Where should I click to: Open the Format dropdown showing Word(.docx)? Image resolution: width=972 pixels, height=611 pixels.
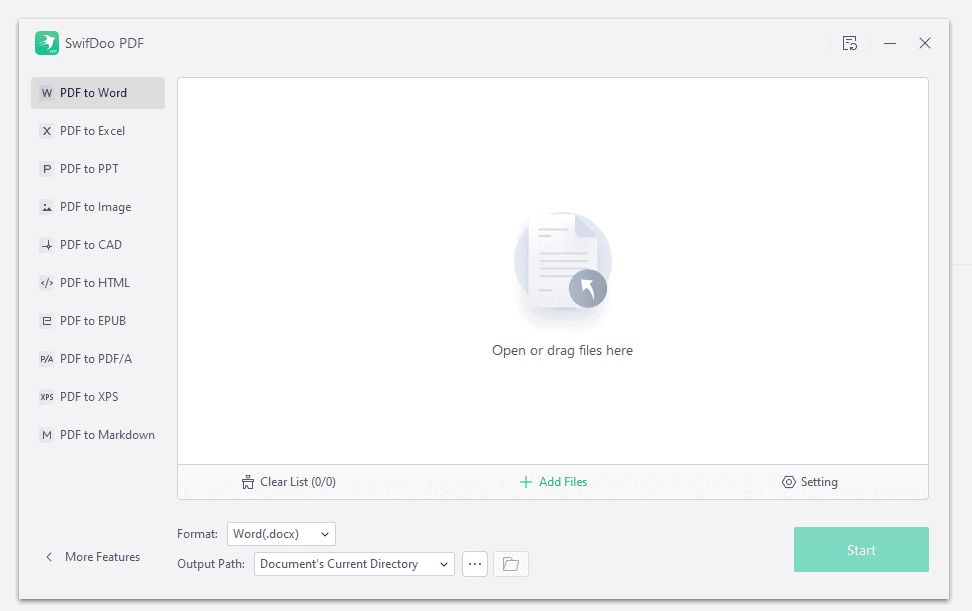281,533
